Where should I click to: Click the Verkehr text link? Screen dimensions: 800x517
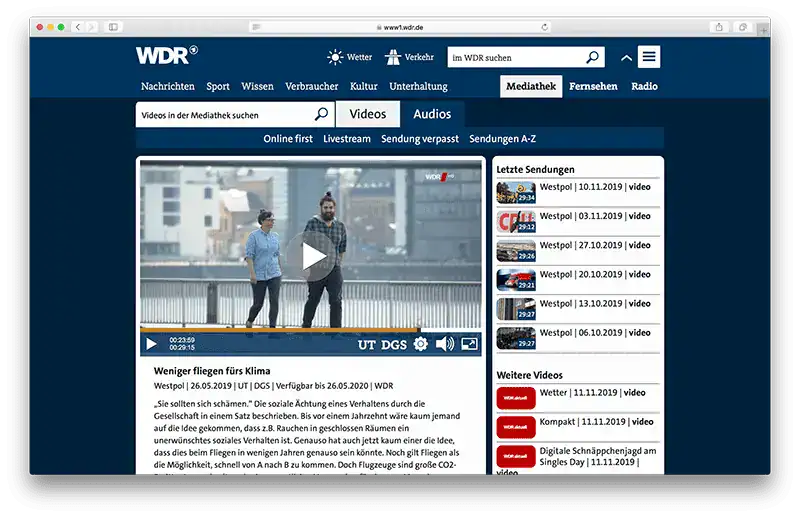click(x=419, y=57)
